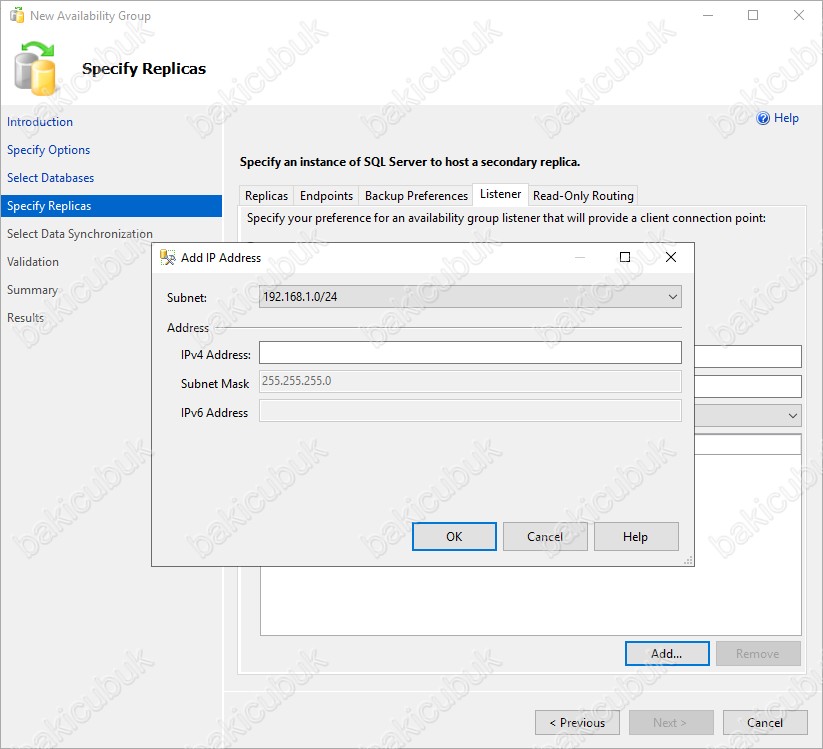Viewport: 823px width, 749px height.
Task: Select Specify Replicas in the sidebar
Action: point(111,206)
